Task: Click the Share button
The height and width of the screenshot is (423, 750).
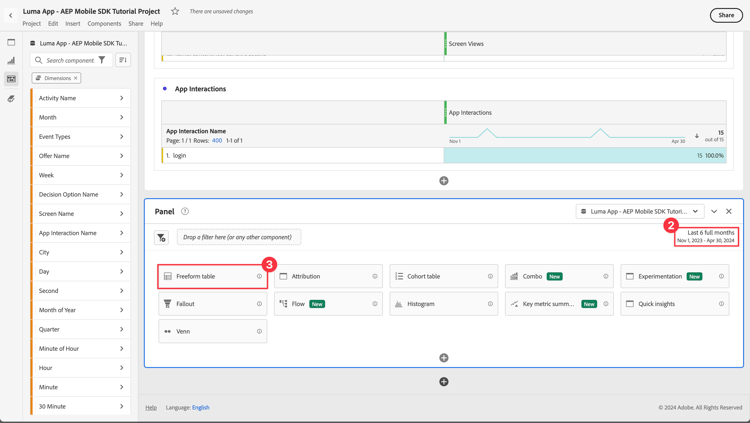Action: pyautogui.click(x=726, y=15)
